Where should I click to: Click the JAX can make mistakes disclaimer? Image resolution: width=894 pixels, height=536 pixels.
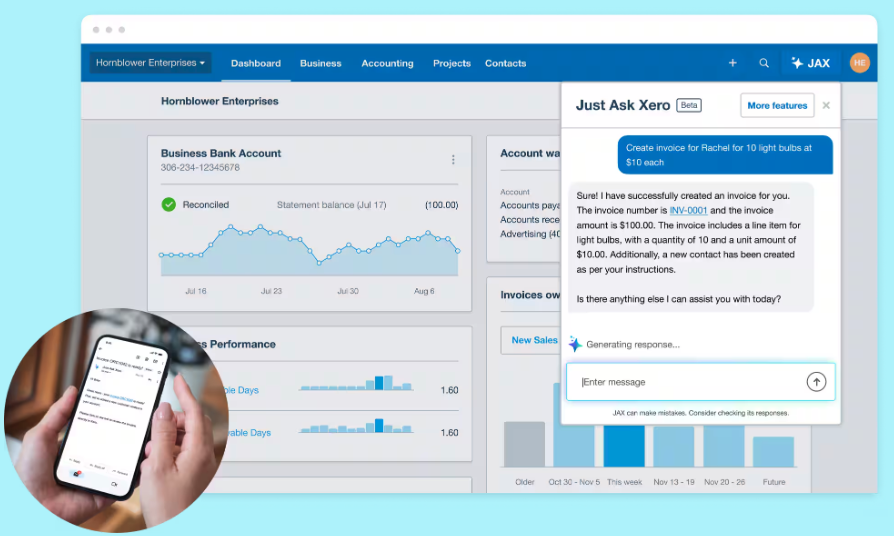[x=701, y=413]
